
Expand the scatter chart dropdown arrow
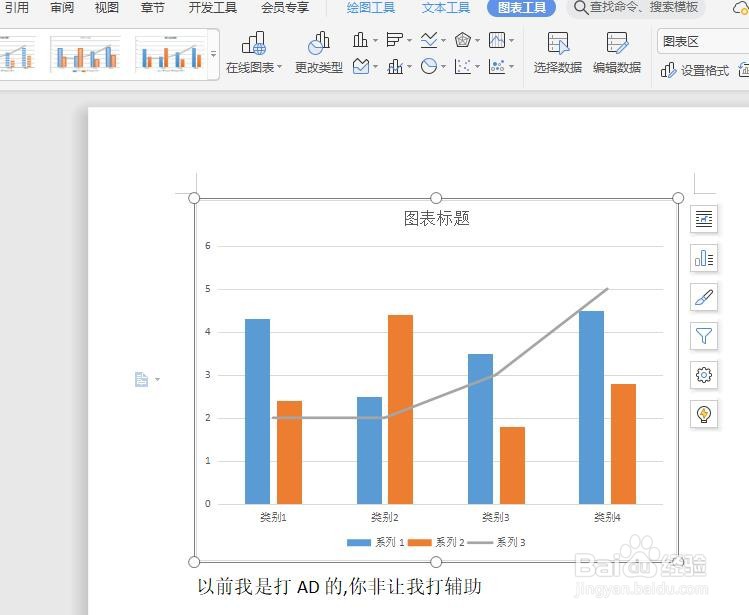coord(477,66)
